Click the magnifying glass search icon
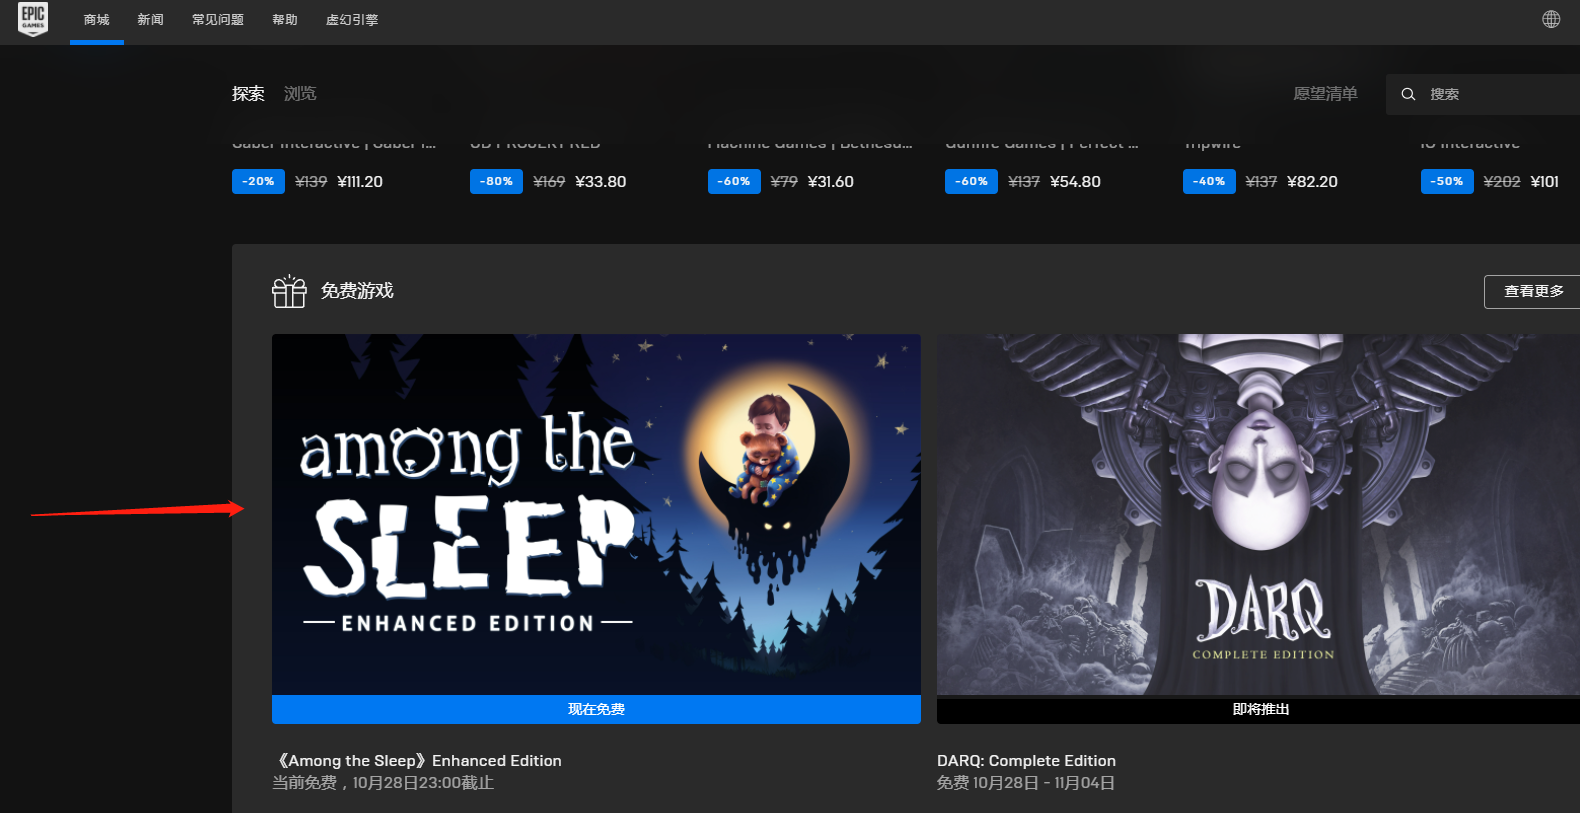 [1408, 94]
